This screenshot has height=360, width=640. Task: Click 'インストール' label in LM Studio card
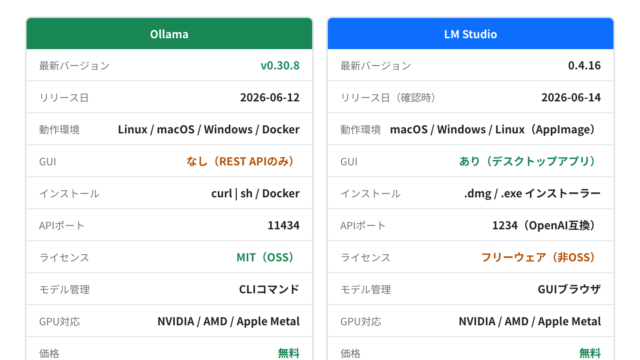[x=370, y=193]
